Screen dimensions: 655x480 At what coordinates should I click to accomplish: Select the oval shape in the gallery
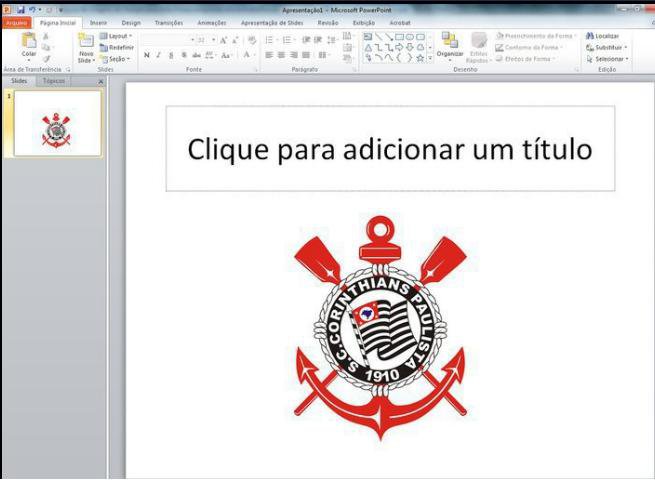point(410,37)
